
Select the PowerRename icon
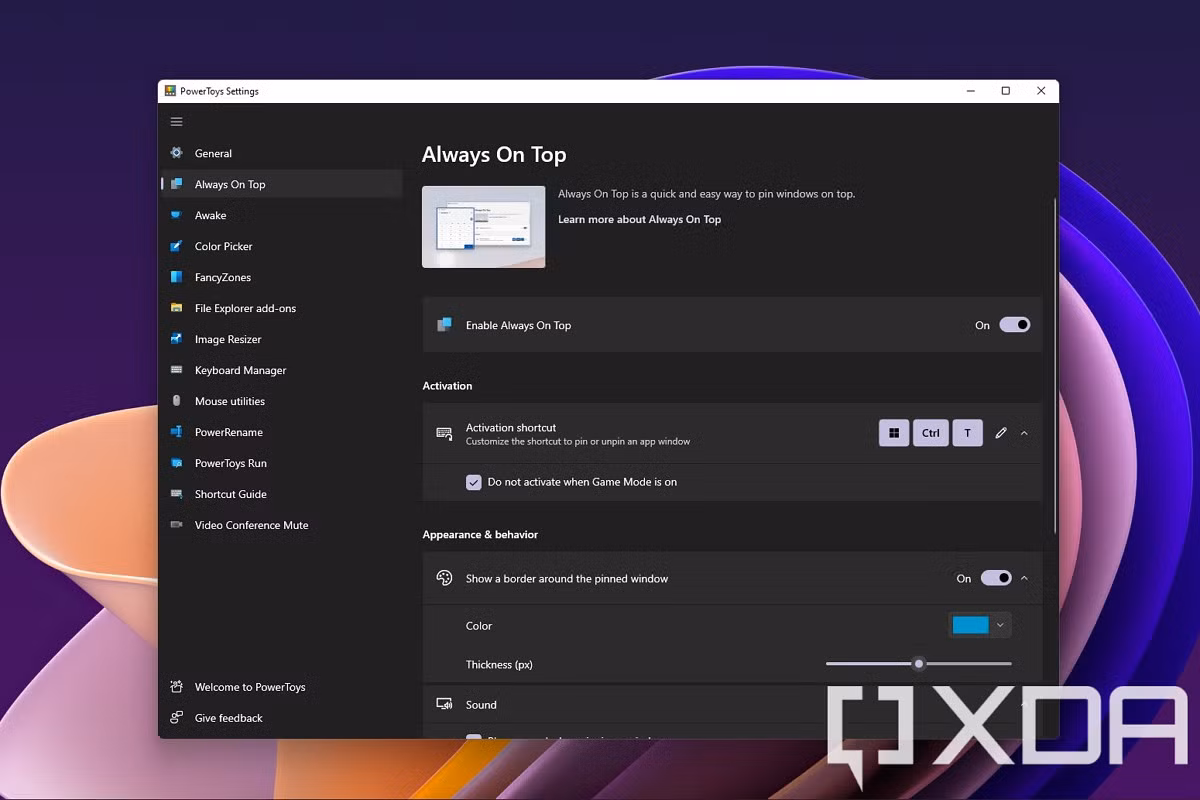[x=177, y=432]
